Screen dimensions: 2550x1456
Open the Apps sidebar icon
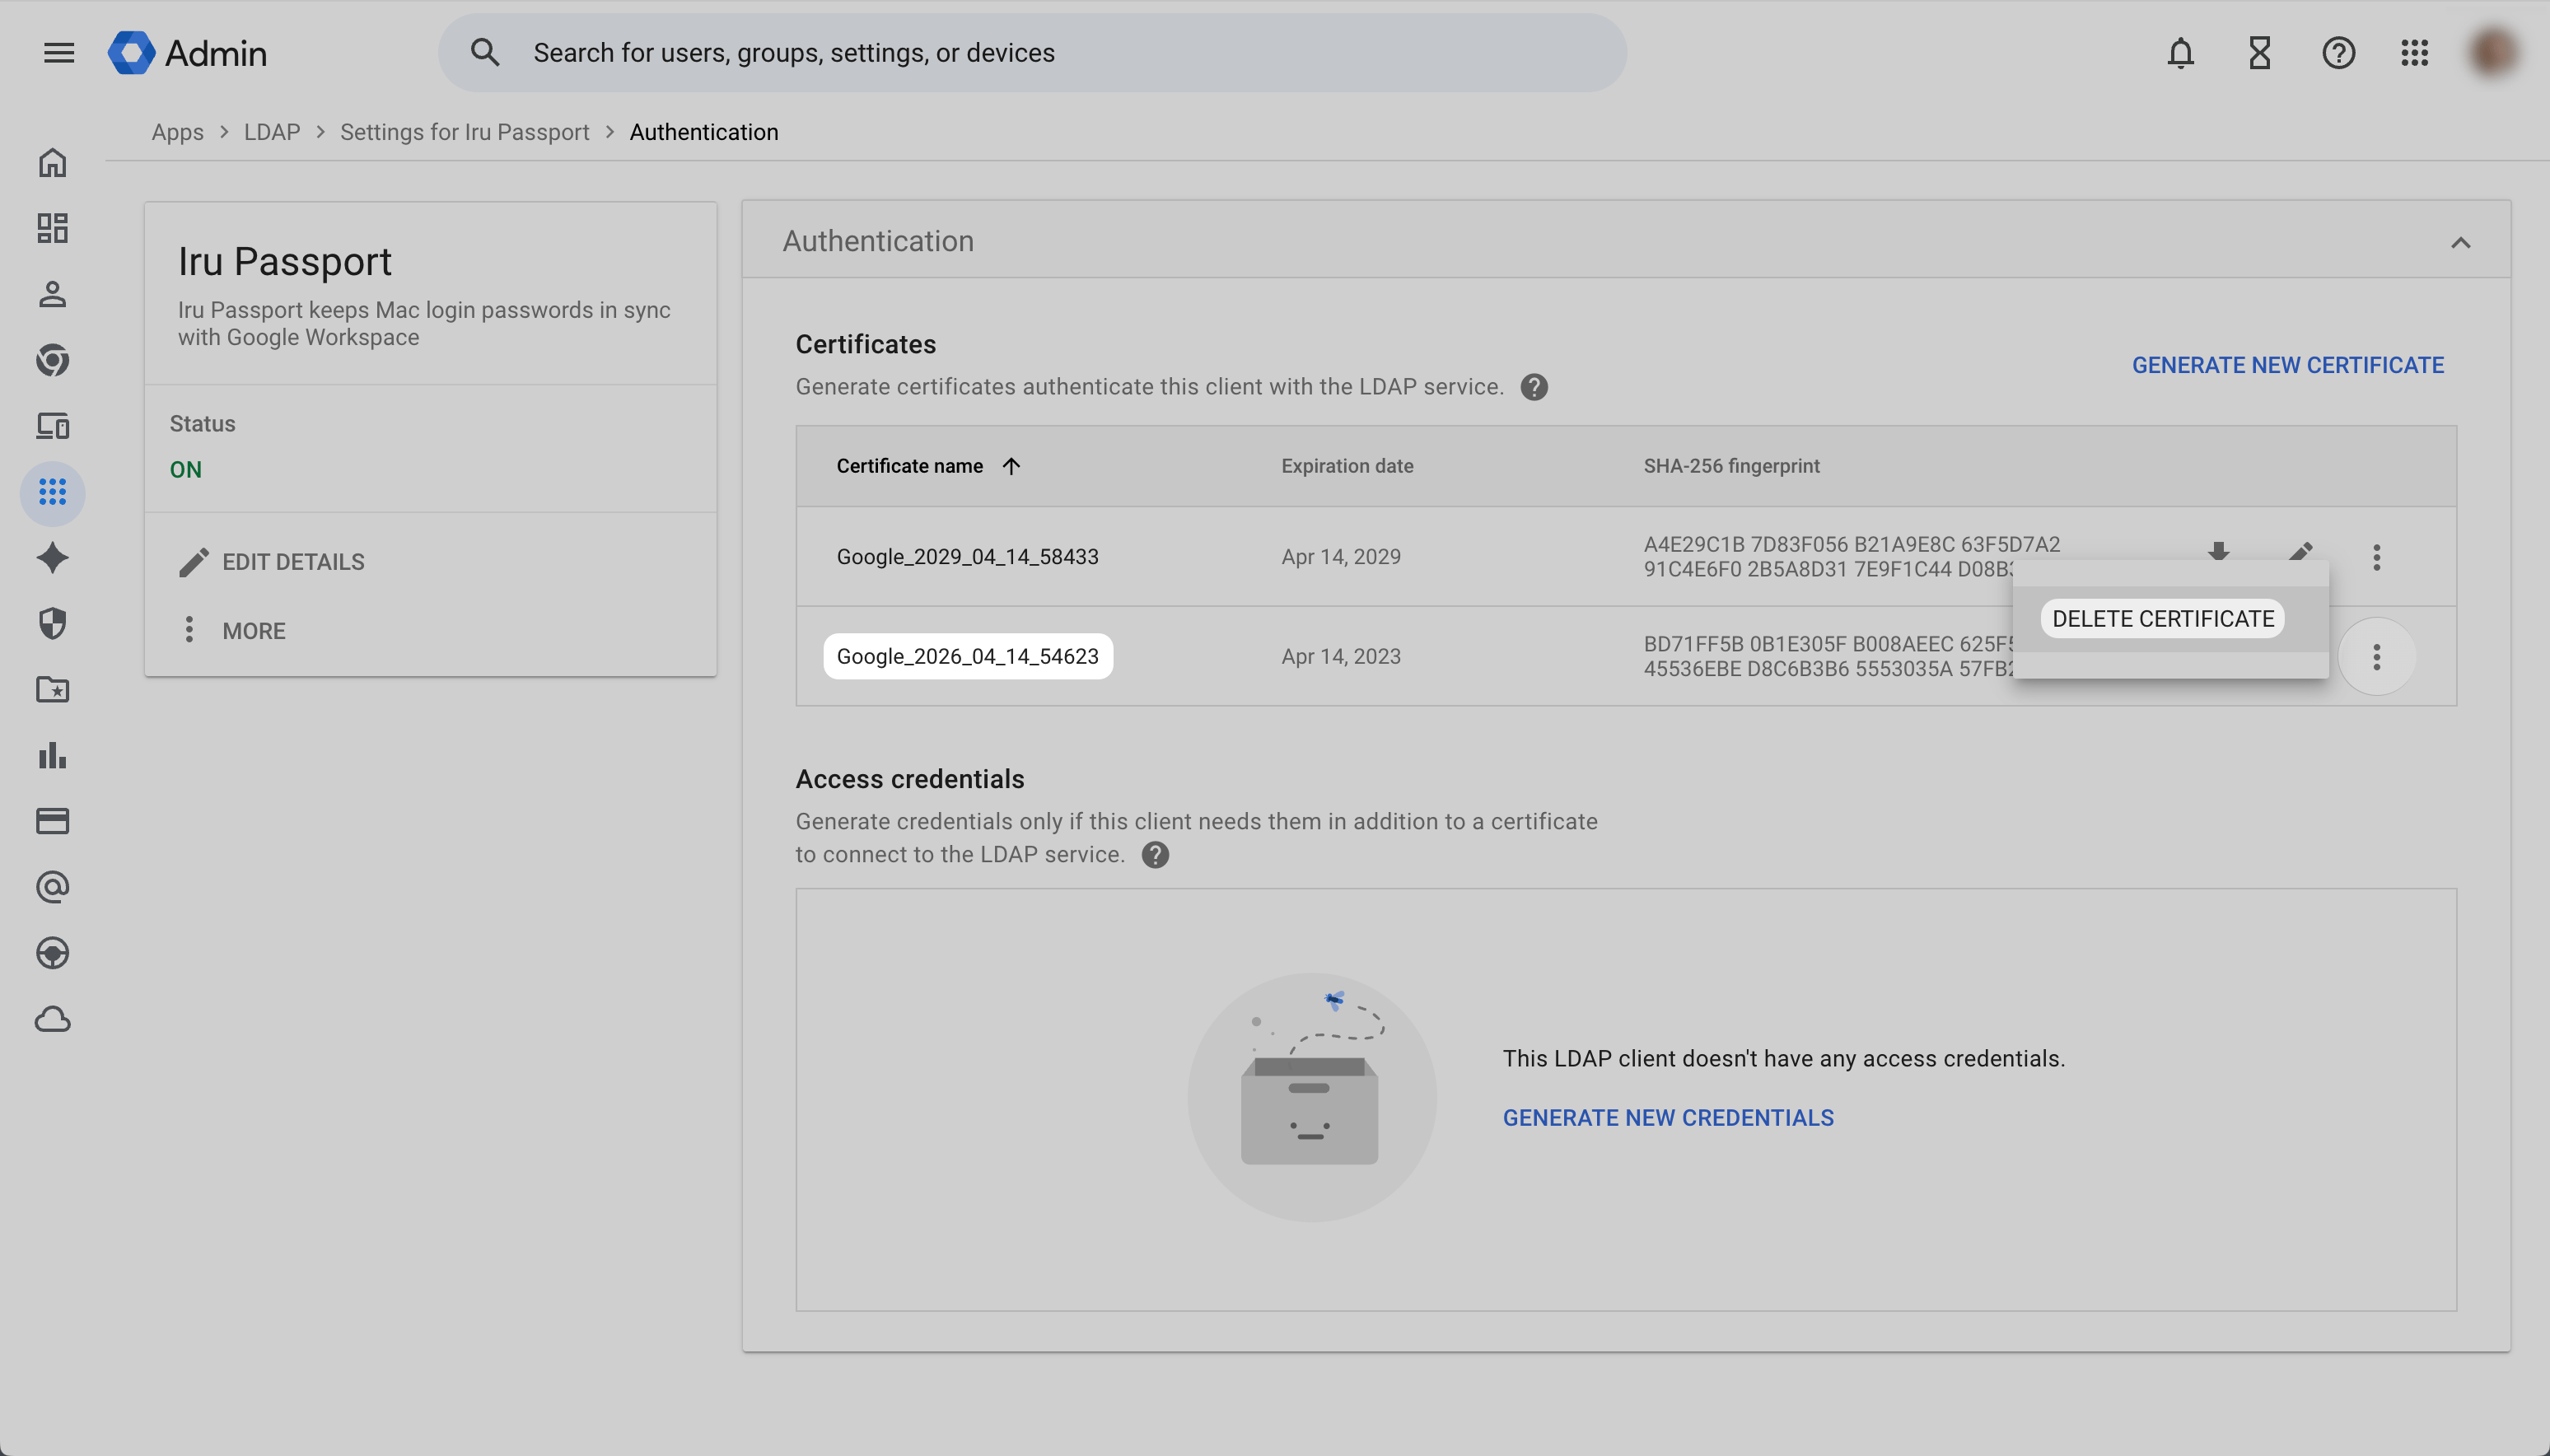[x=53, y=492]
